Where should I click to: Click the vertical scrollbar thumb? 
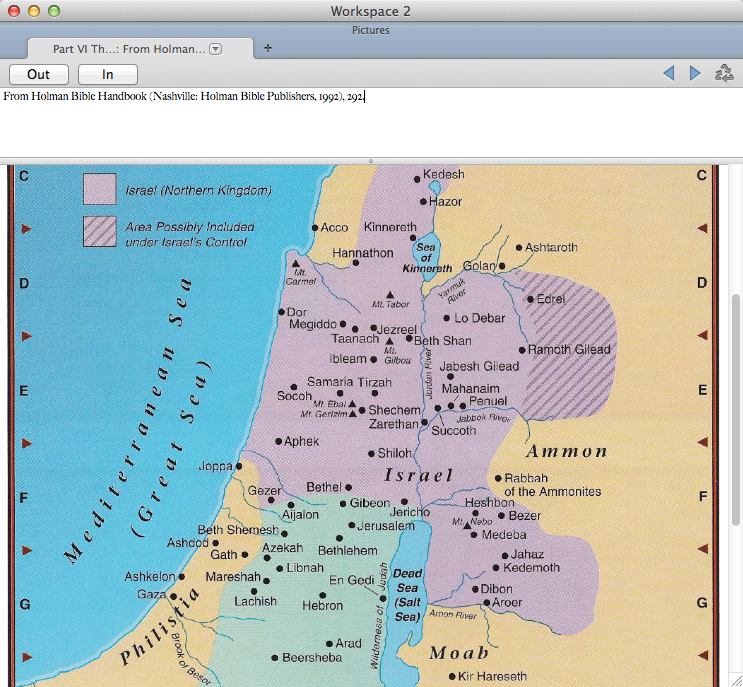click(x=735, y=410)
